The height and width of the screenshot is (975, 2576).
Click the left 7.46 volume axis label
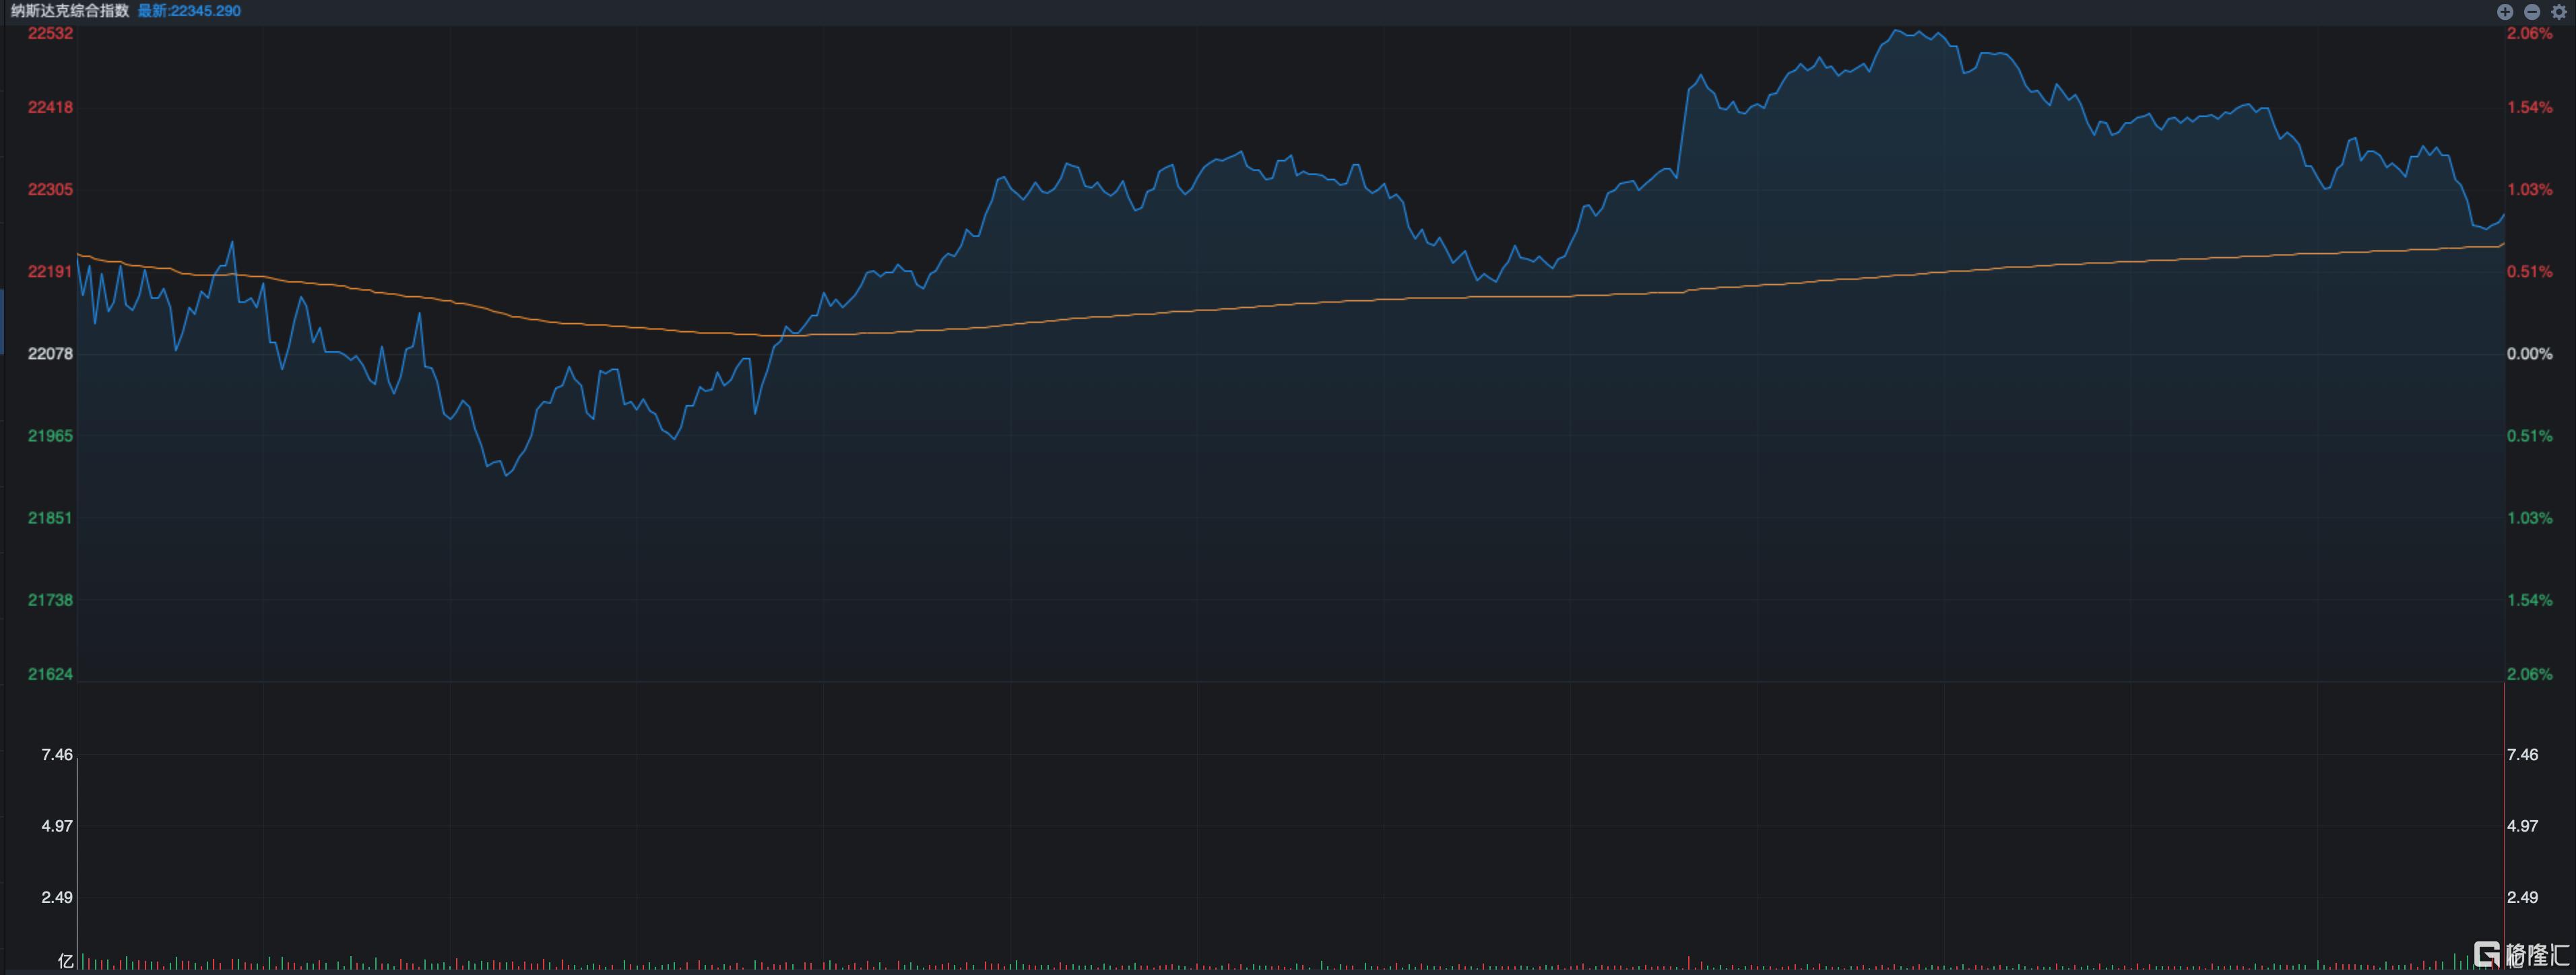point(57,755)
